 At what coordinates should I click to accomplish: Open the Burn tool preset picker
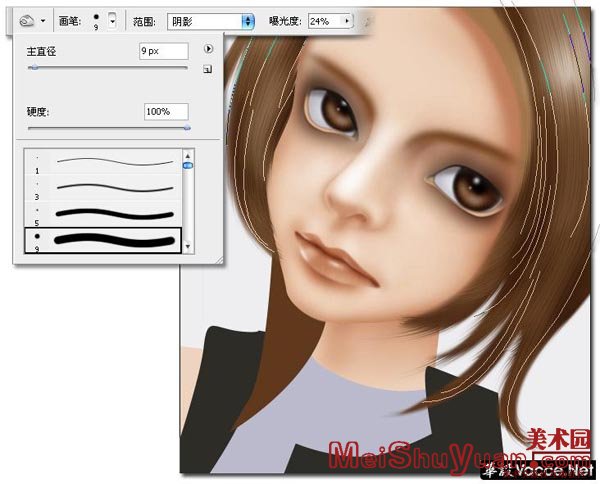[x=27, y=21]
